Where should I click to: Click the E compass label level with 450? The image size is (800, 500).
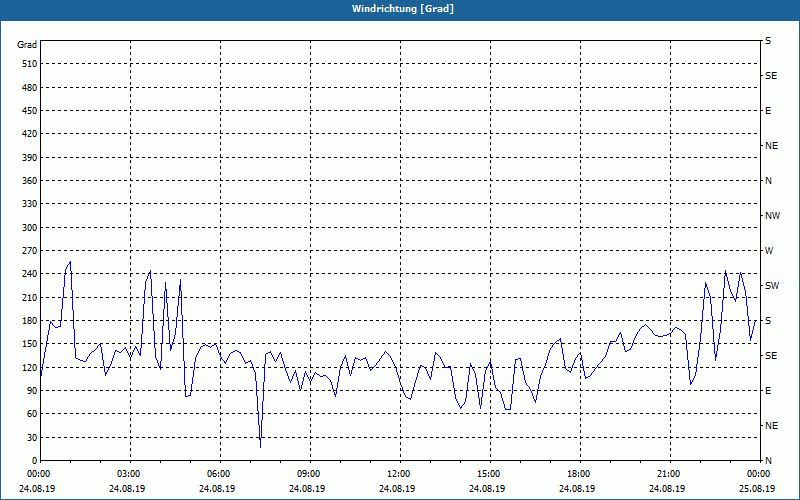[x=768, y=111]
